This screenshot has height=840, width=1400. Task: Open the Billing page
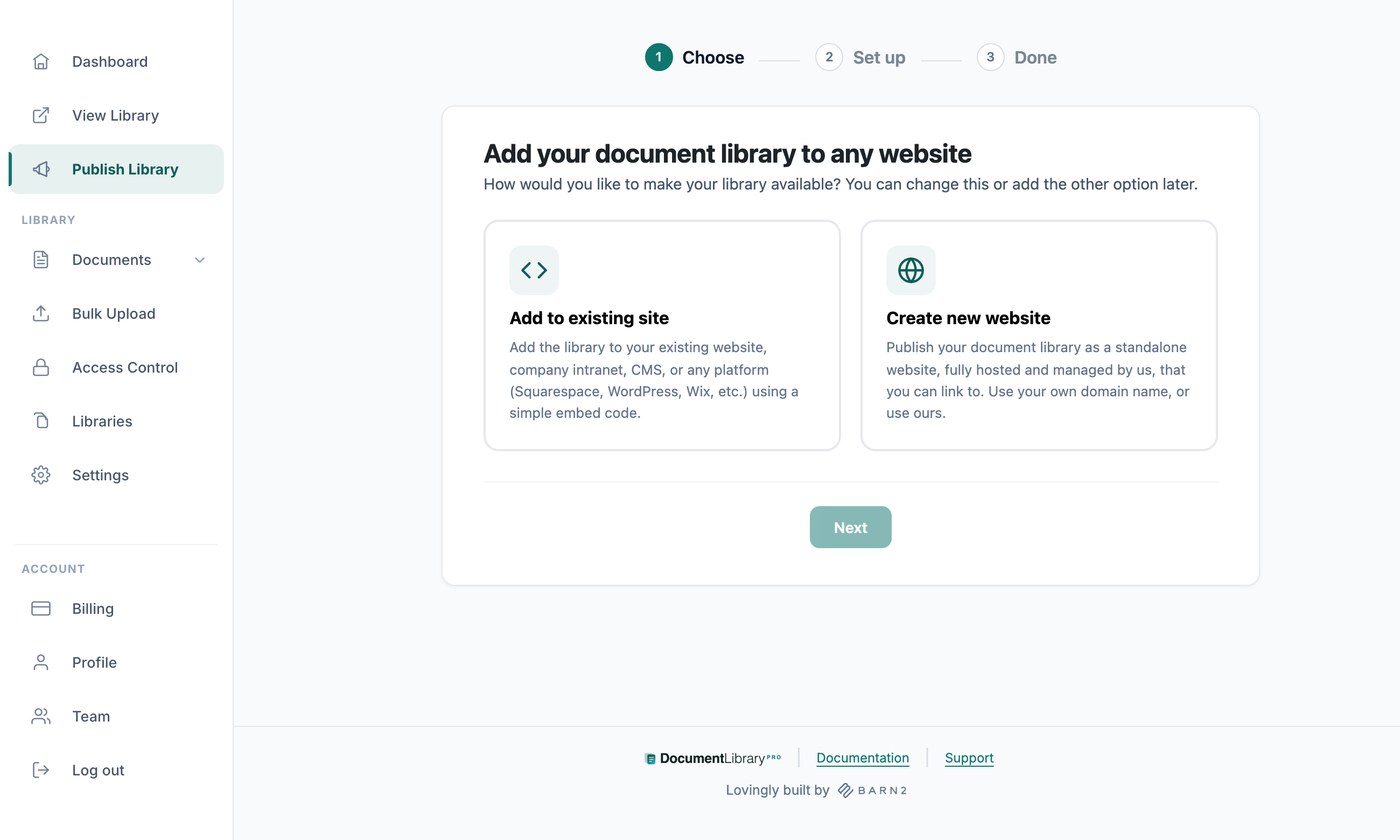(x=116, y=609)
